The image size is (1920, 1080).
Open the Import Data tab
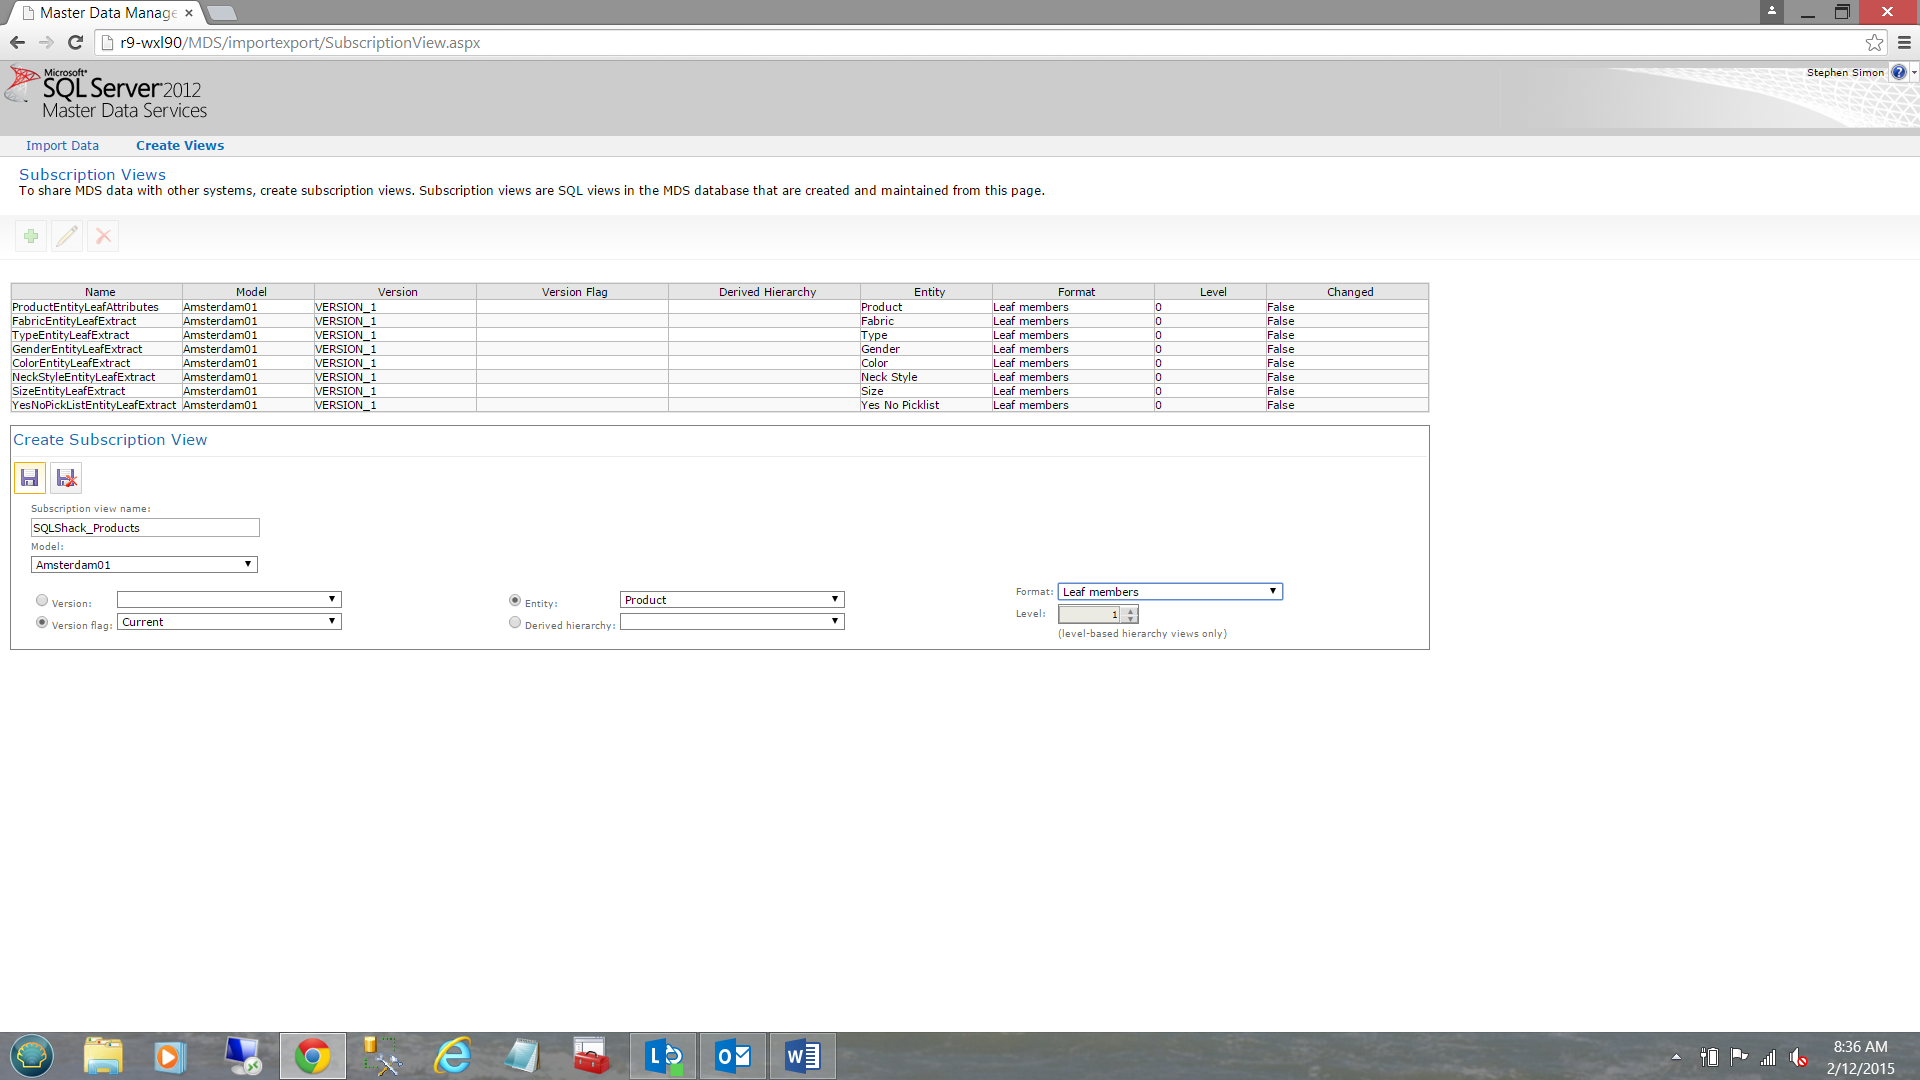(62, 146)
